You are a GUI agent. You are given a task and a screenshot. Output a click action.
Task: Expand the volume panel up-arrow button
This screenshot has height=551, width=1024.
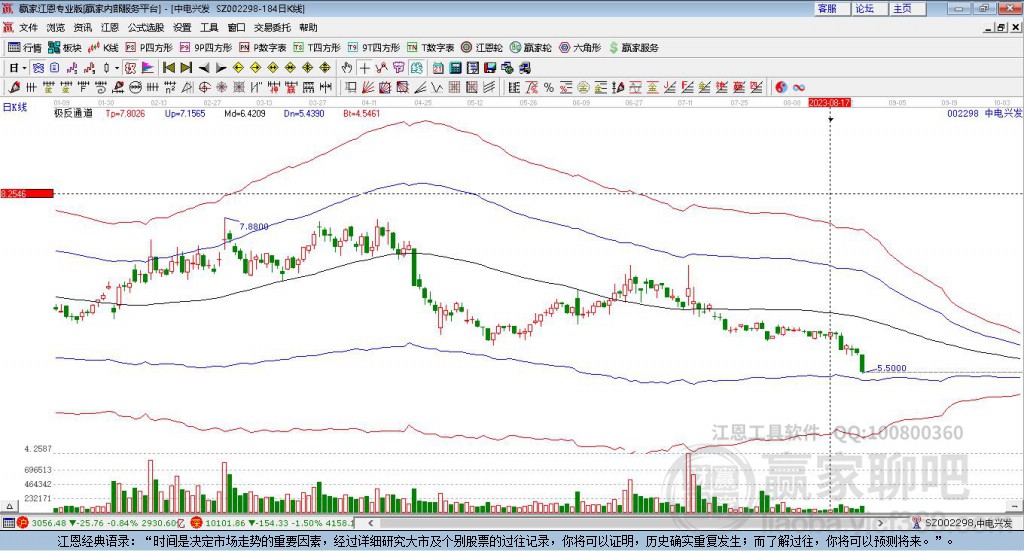[x=9, y=506]
